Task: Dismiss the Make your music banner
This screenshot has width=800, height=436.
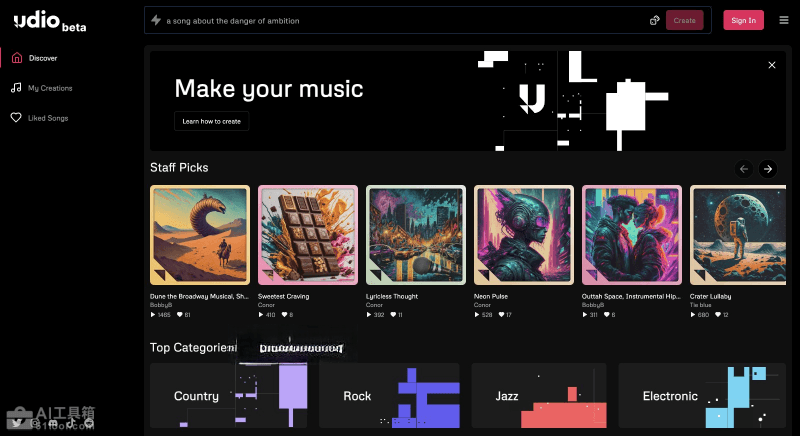Action: point(771,65)
